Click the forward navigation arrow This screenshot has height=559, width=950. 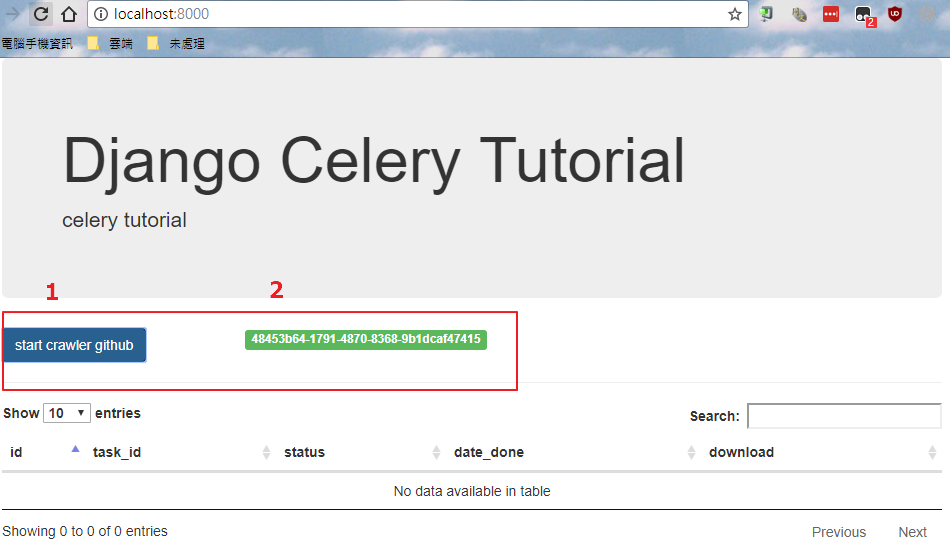[x=12, y=13]
